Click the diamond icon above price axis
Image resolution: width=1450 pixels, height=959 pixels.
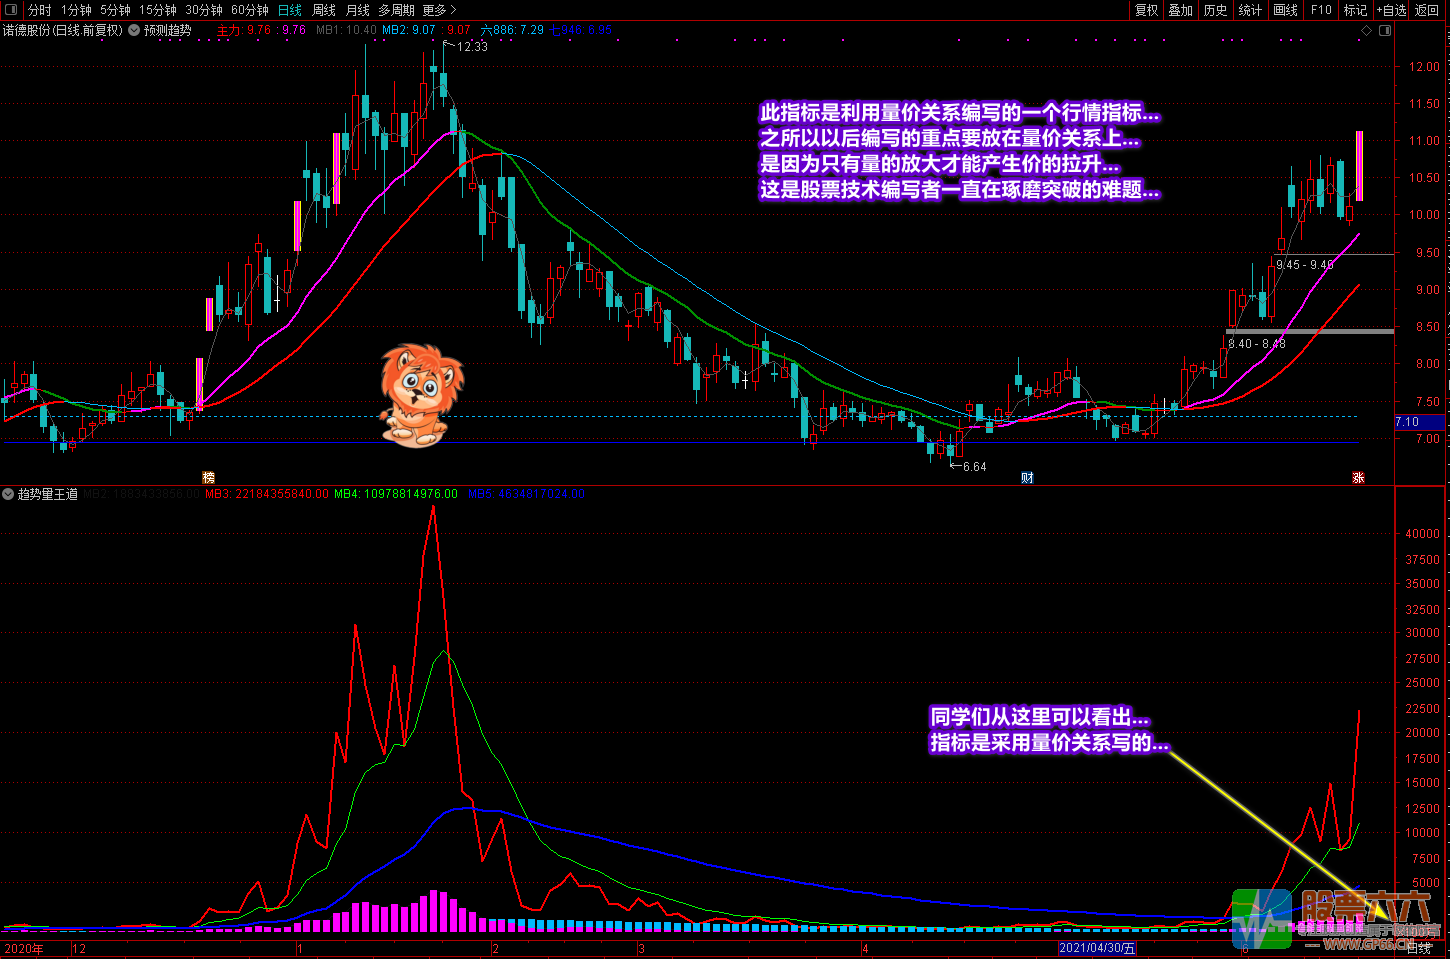1367,30
